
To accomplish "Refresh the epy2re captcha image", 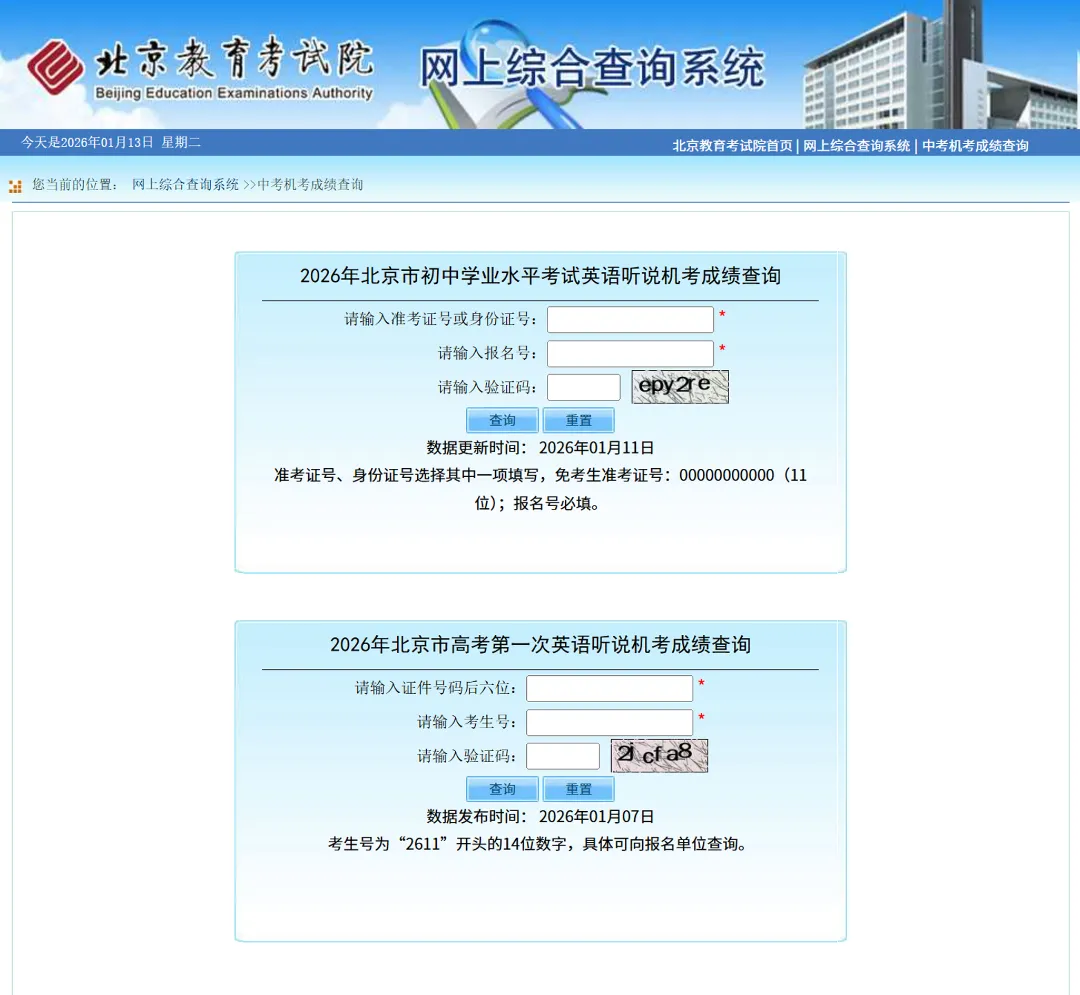I will [680, 387].
